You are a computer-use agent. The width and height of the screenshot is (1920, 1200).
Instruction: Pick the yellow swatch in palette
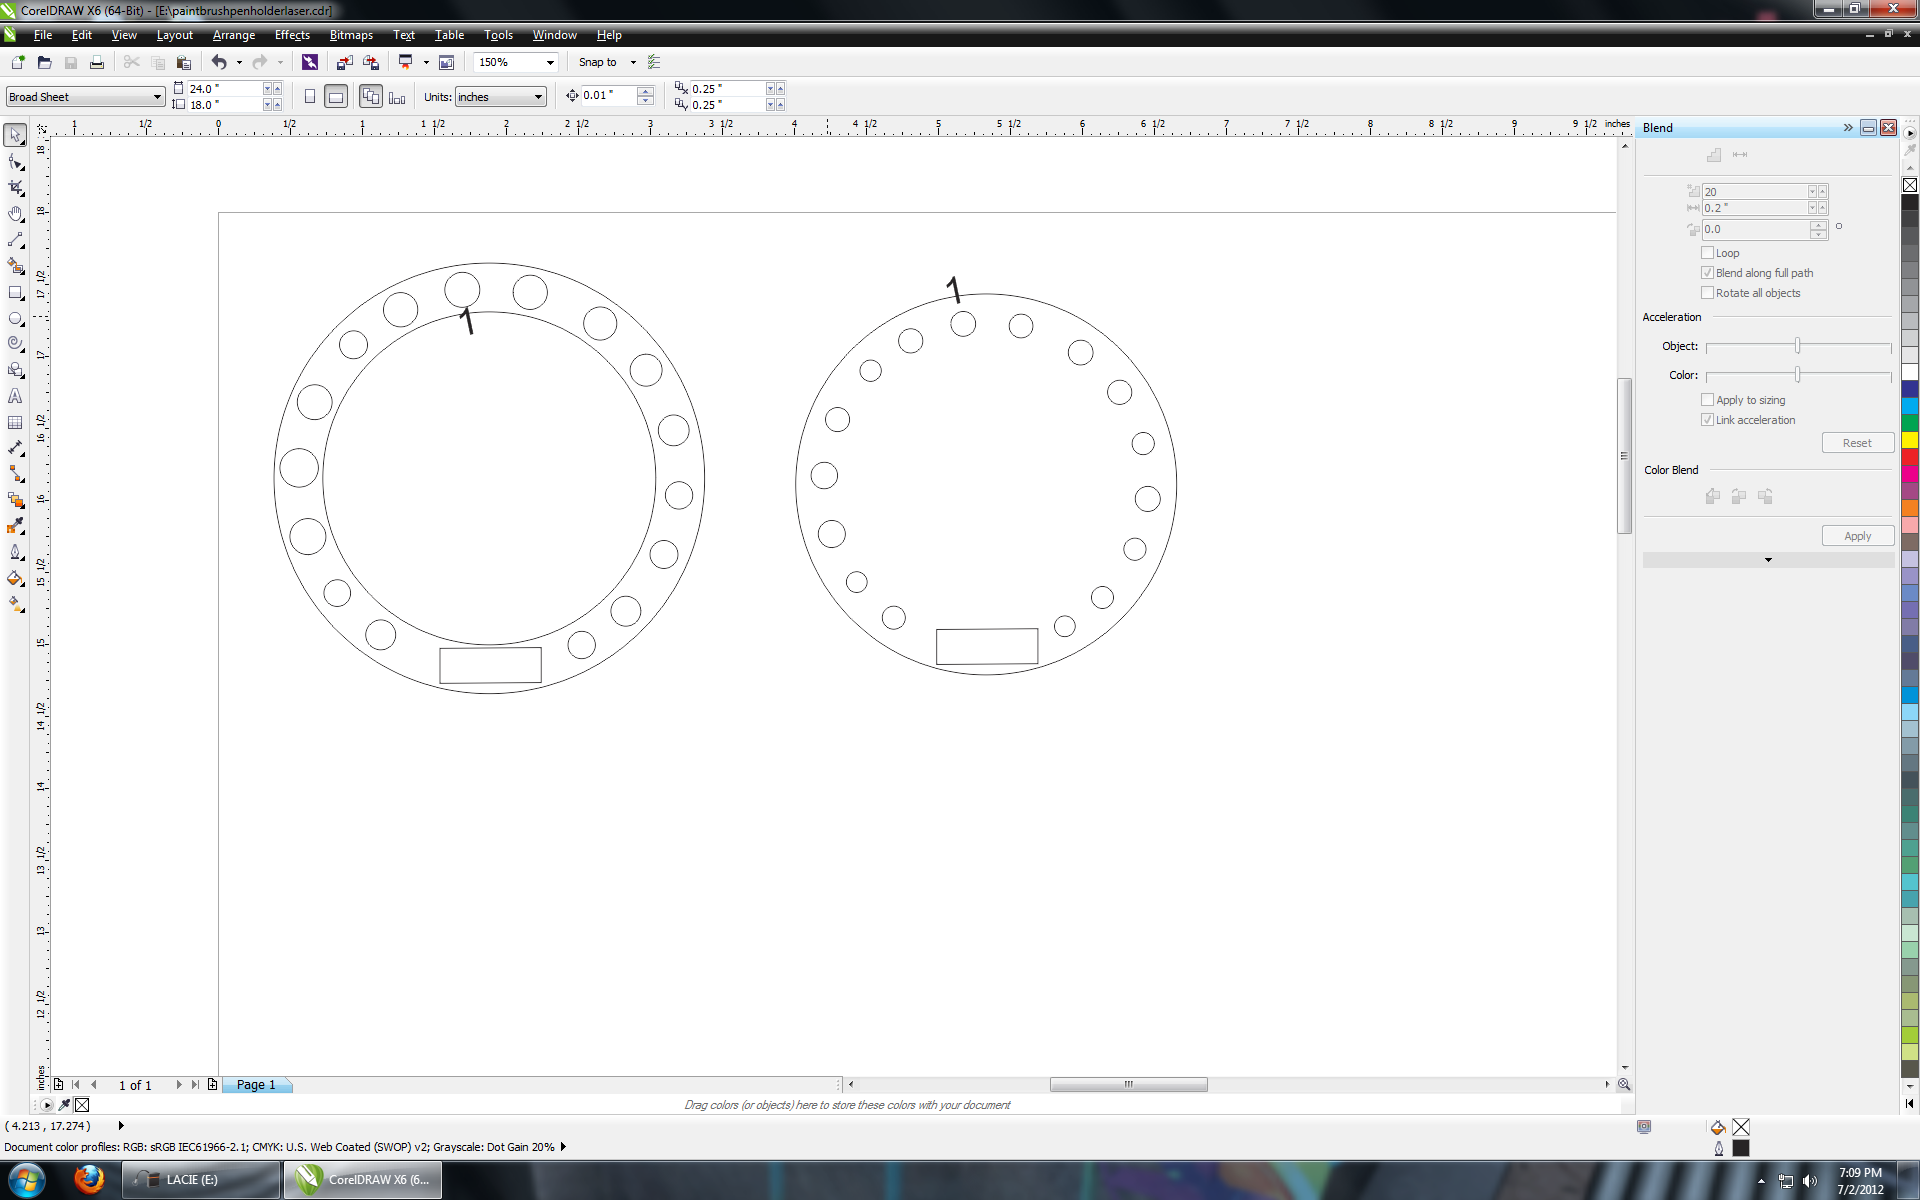[1909, 440]
